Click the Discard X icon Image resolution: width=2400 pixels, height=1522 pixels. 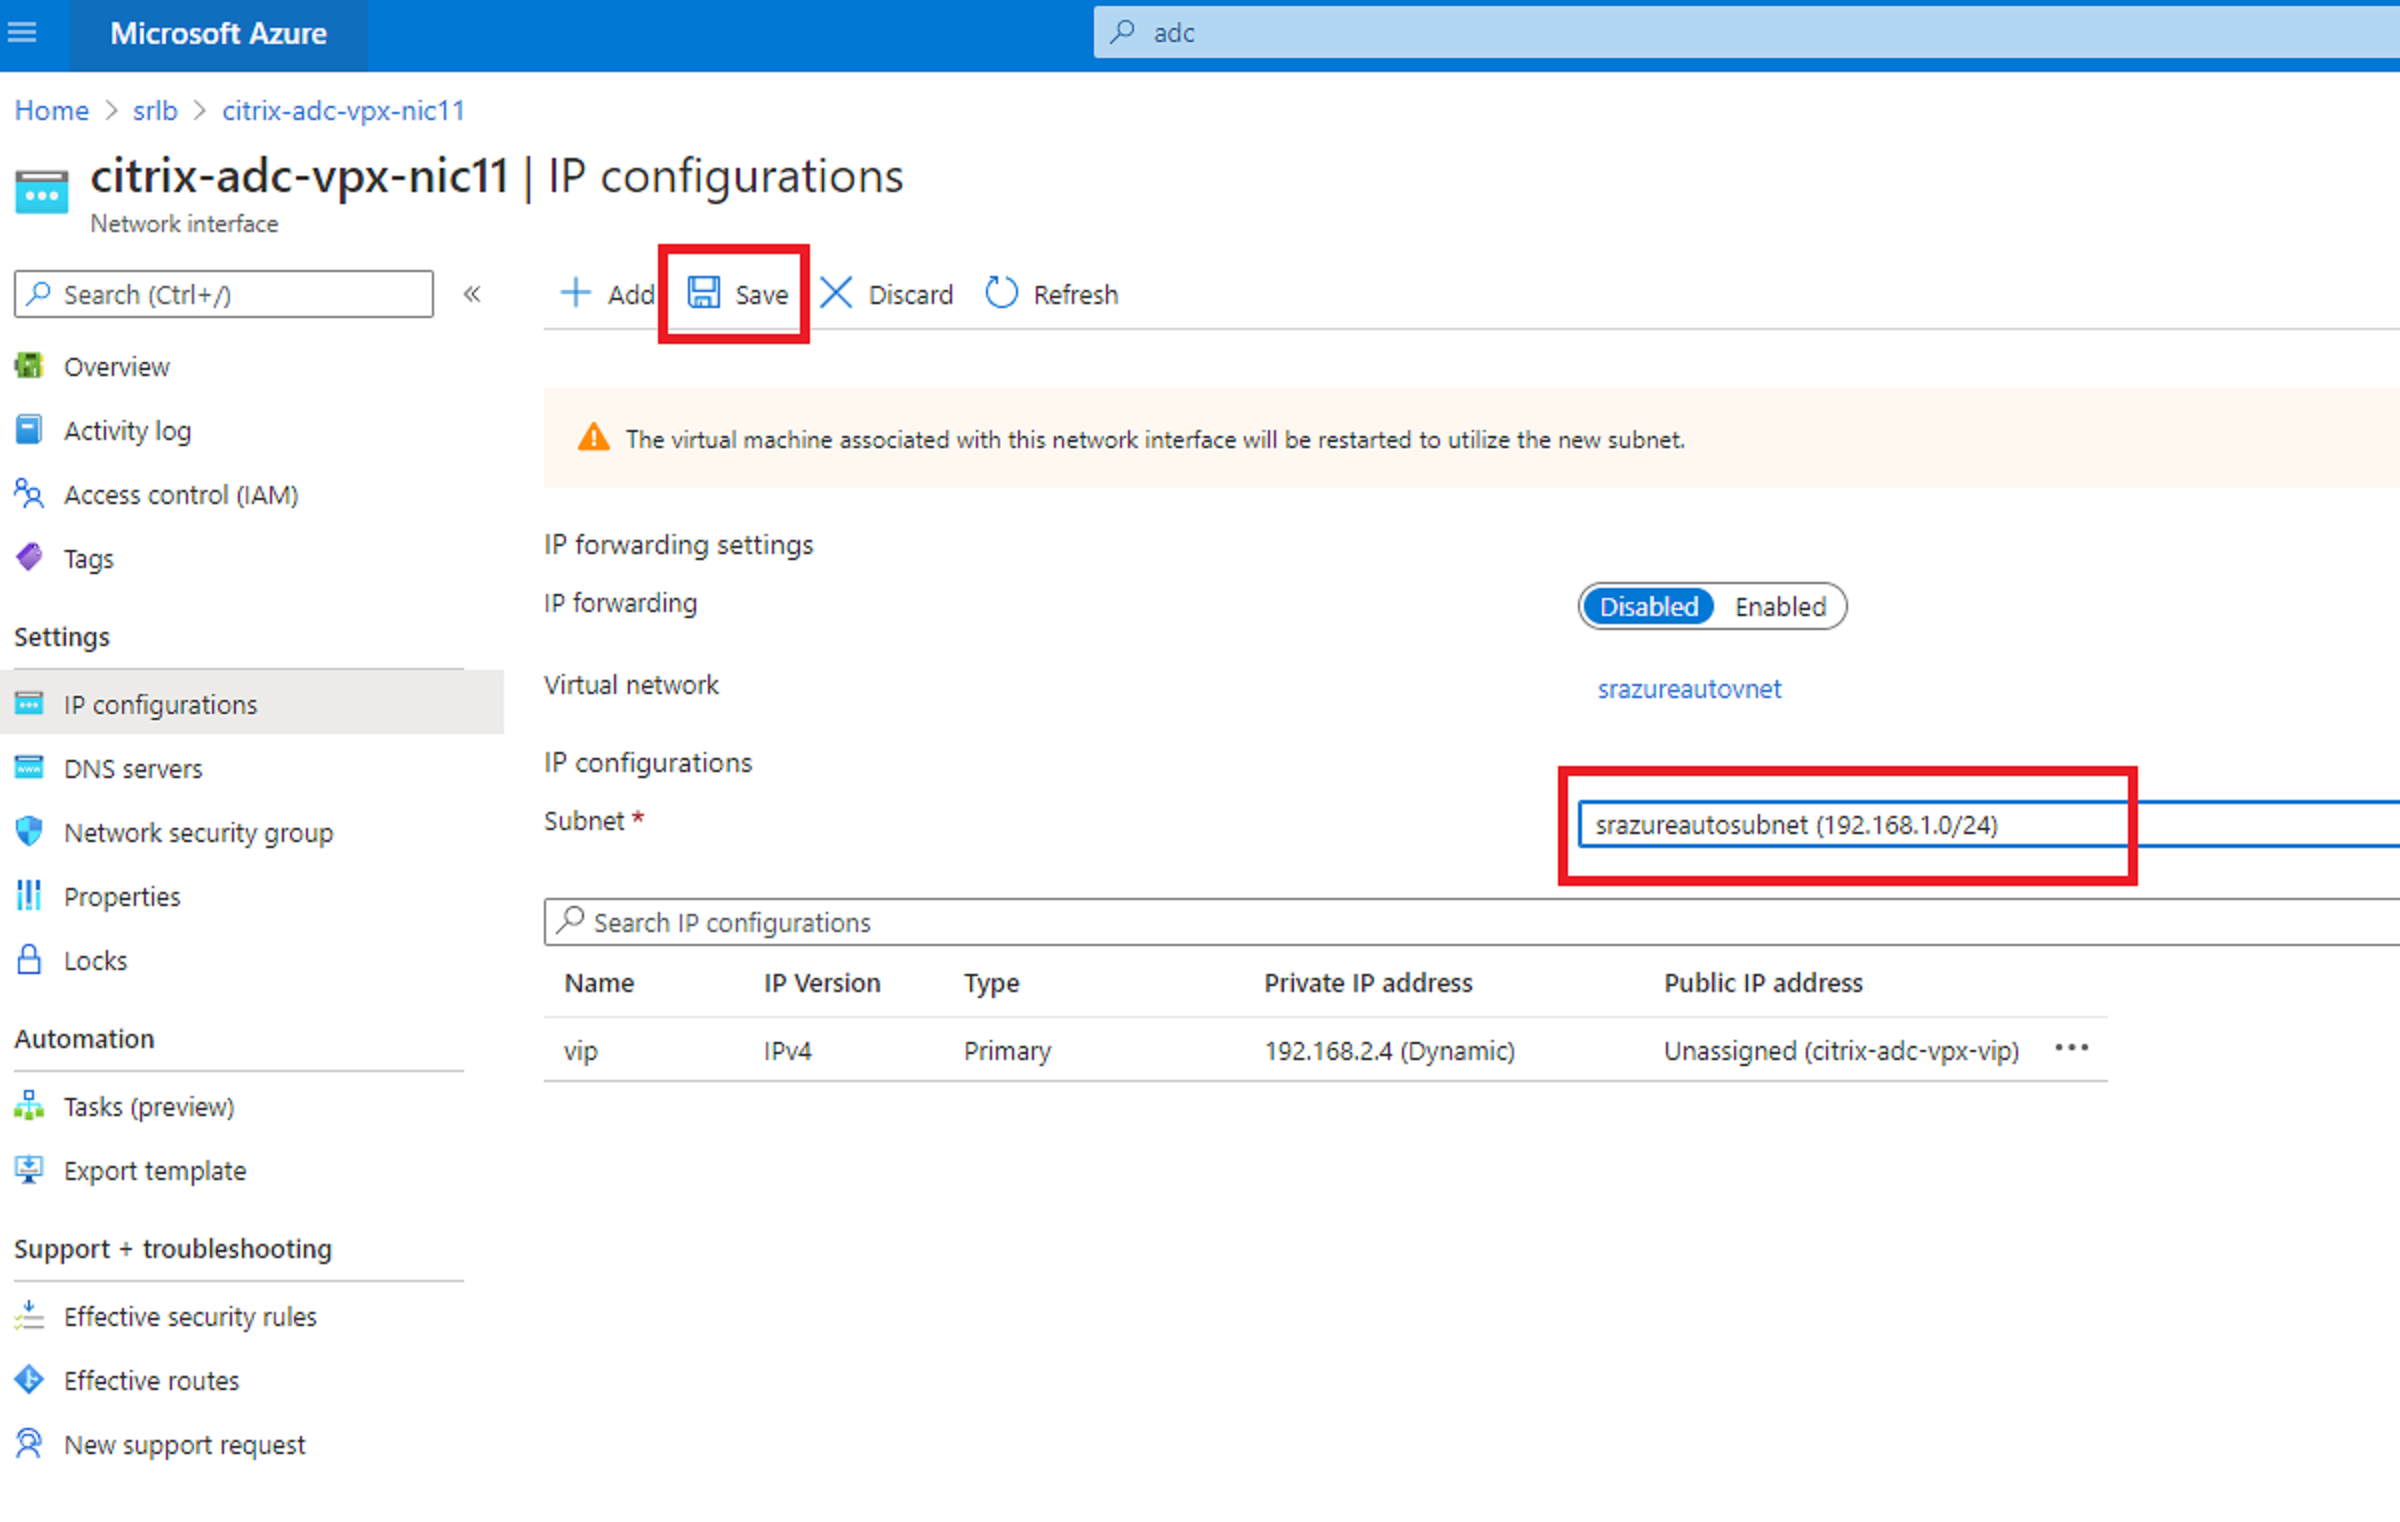[x=836, y=293]
